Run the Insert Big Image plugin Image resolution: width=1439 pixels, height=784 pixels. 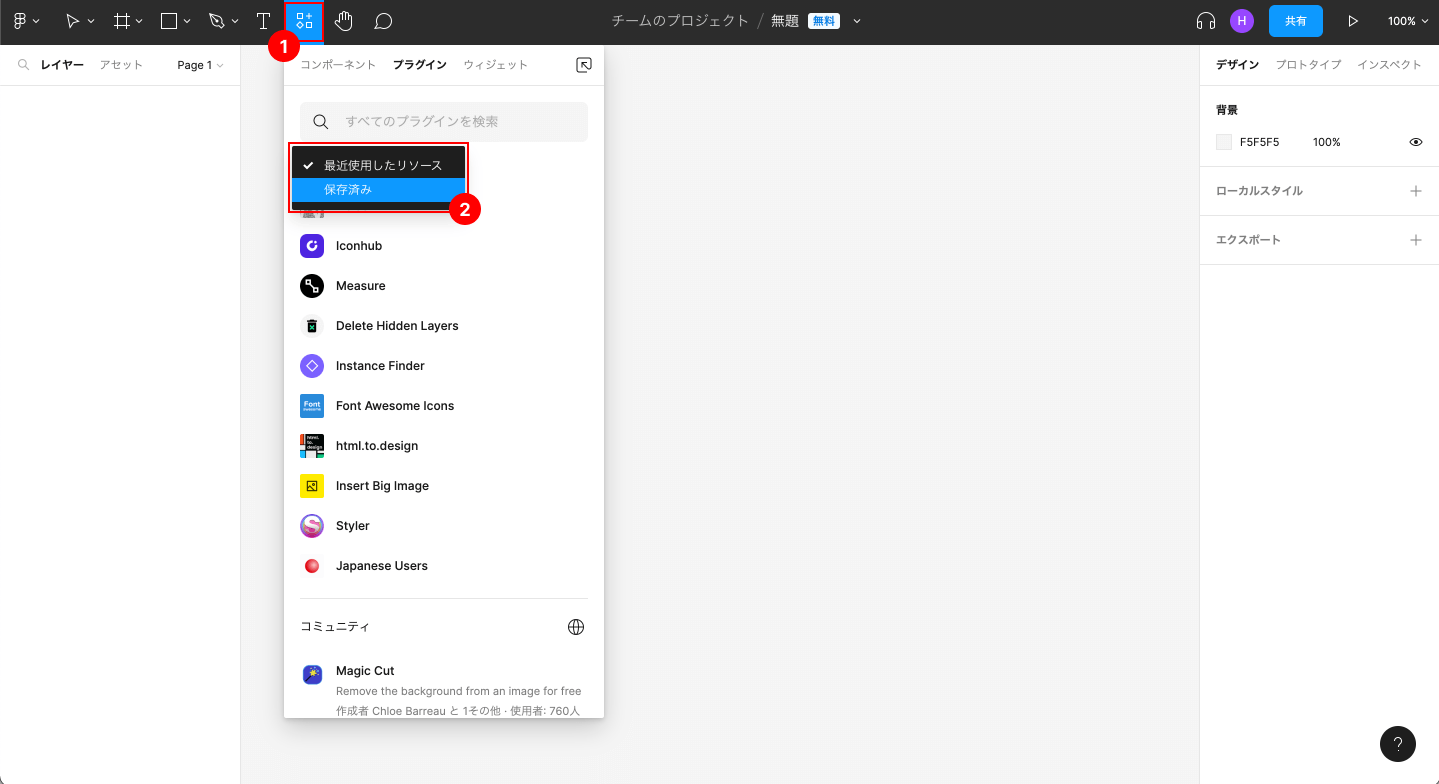444,486
